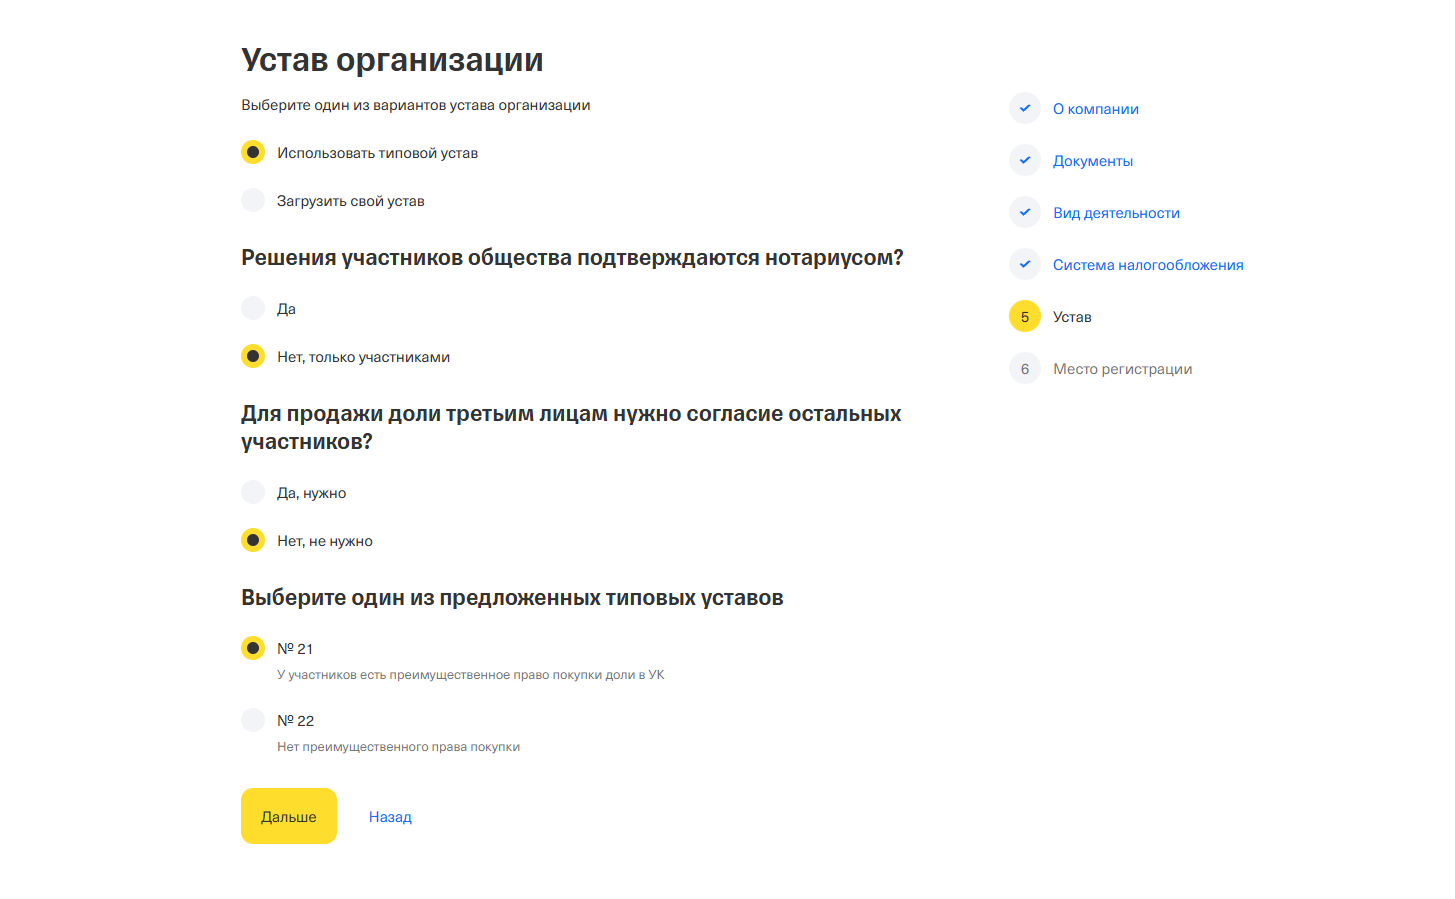Click the yellow 'Дальше' button
This screenshot has height=899, width=1455.
click(289, 816)
